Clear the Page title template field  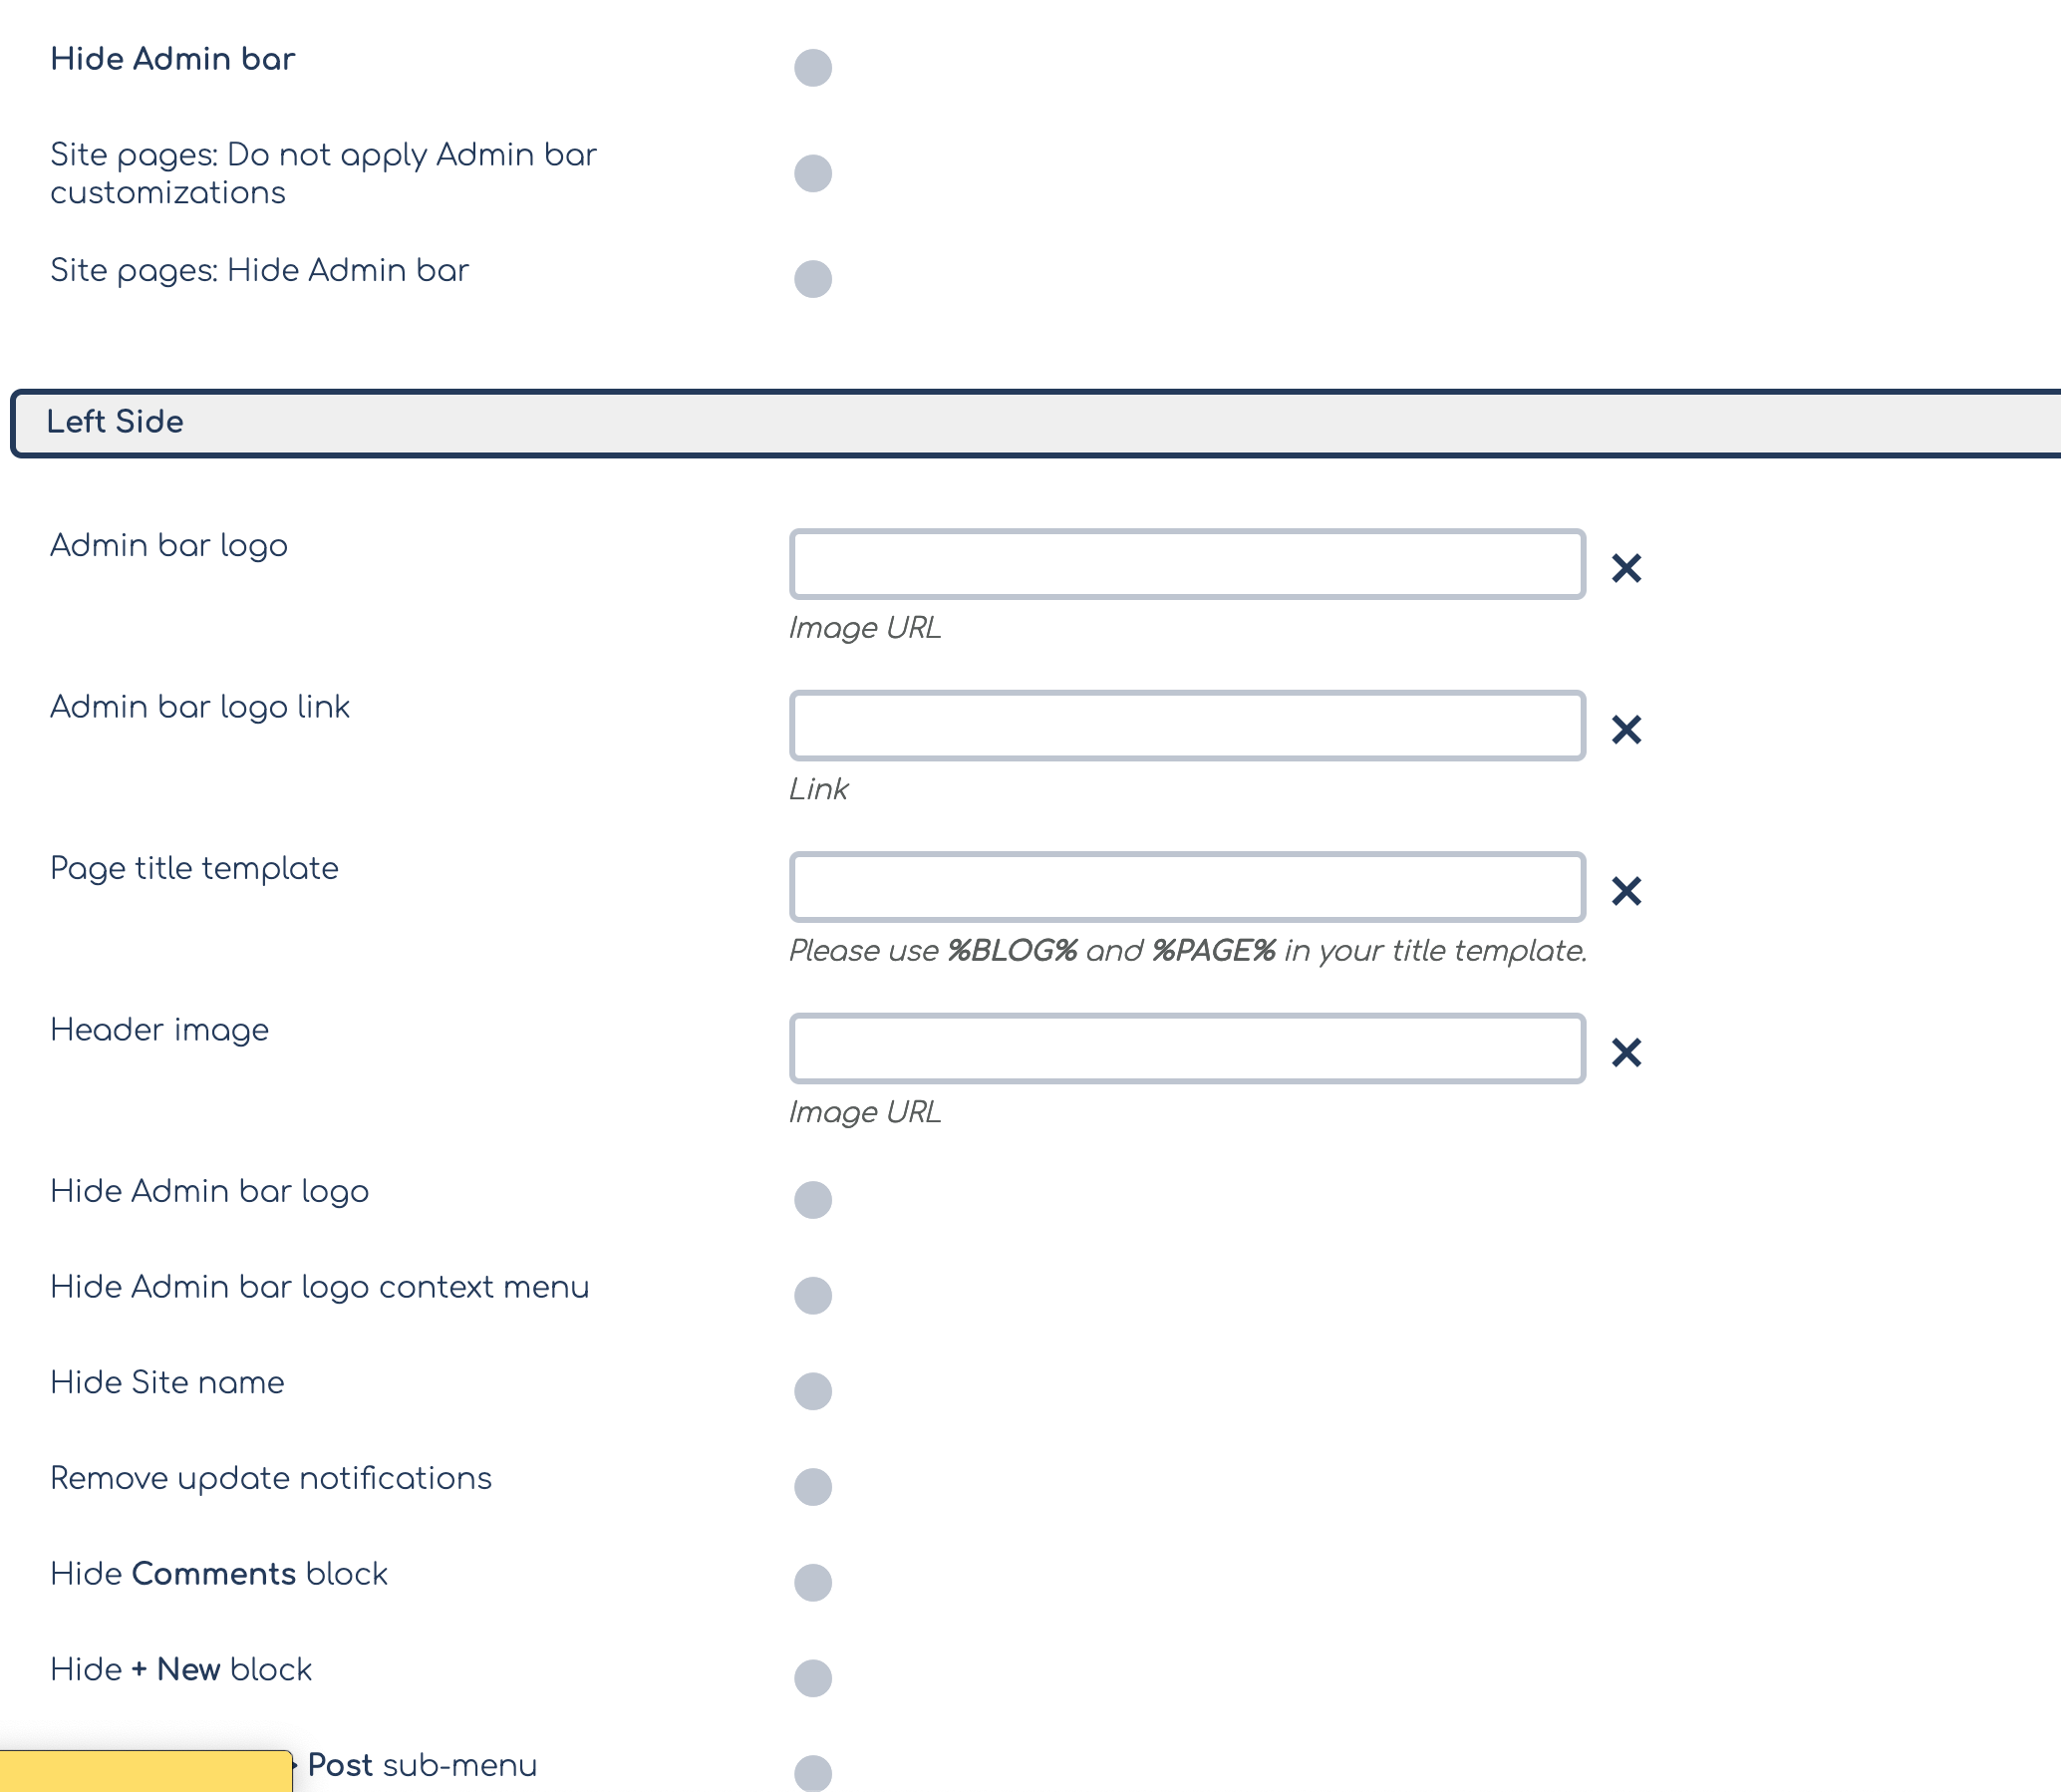point(1626,890)
